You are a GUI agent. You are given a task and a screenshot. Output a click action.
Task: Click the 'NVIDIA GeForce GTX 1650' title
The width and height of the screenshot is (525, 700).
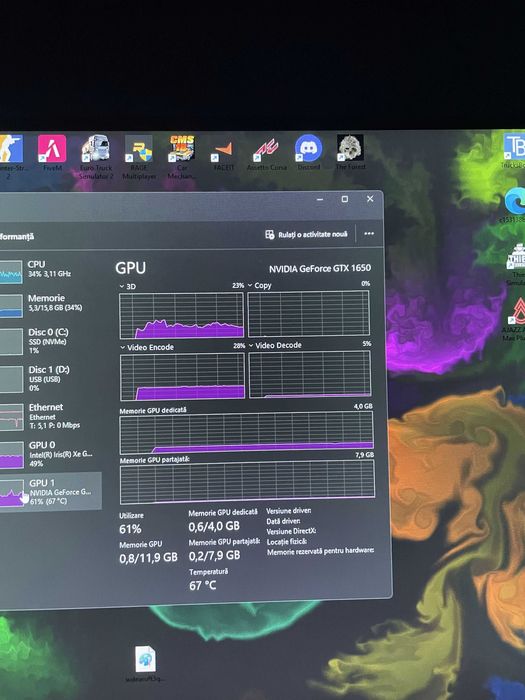(x=320, y=268)
